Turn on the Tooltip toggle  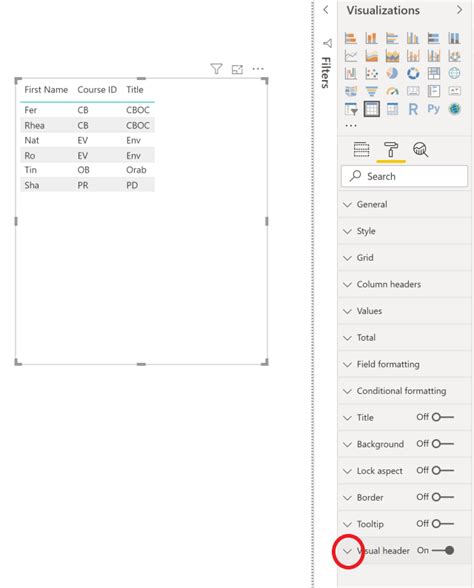click(x=443, y=524)
